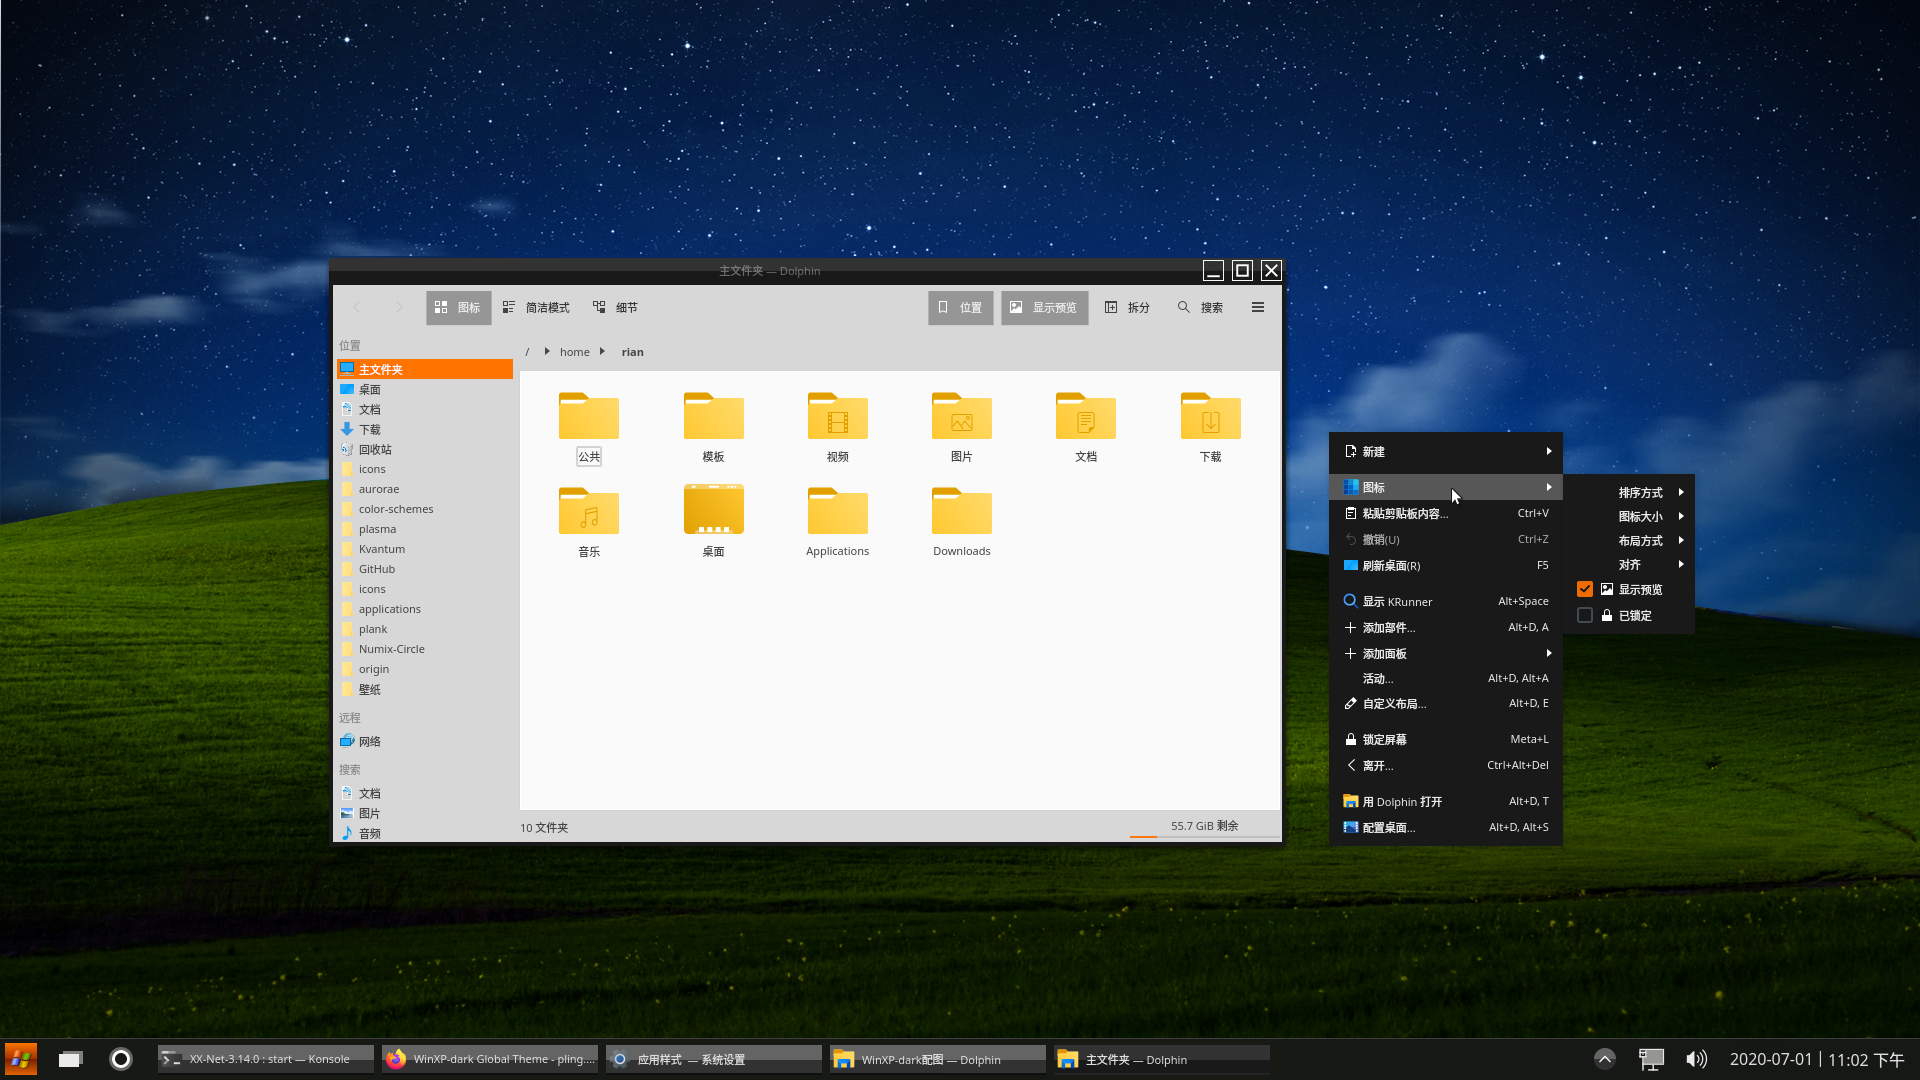Expand the 图标 submenu entry
Viewport: 1920px width, 1080px height.
pyautogui.click(x=1445, y=487)
